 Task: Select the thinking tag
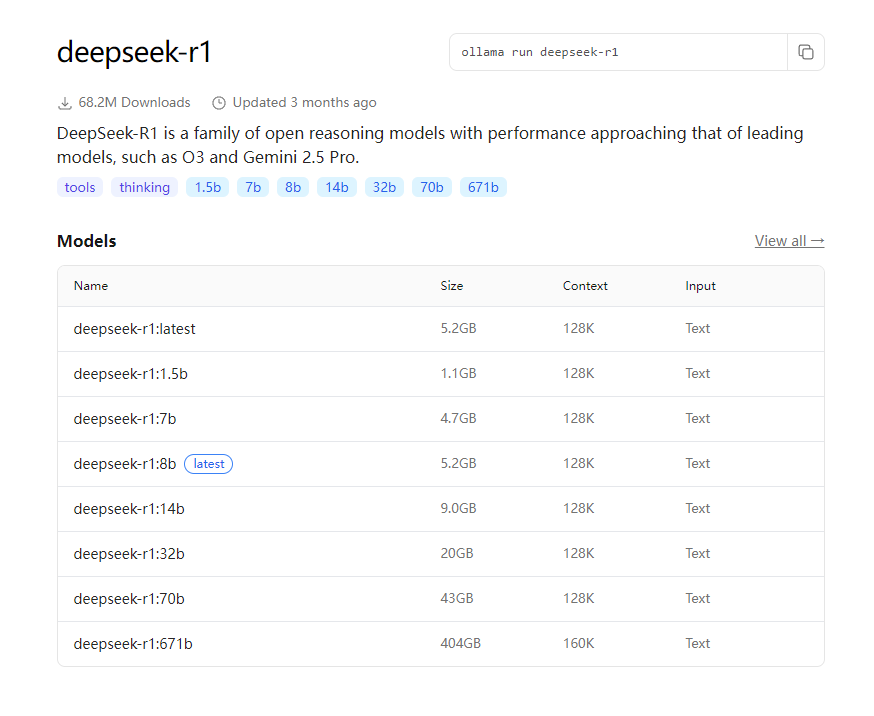click(144, 187)
